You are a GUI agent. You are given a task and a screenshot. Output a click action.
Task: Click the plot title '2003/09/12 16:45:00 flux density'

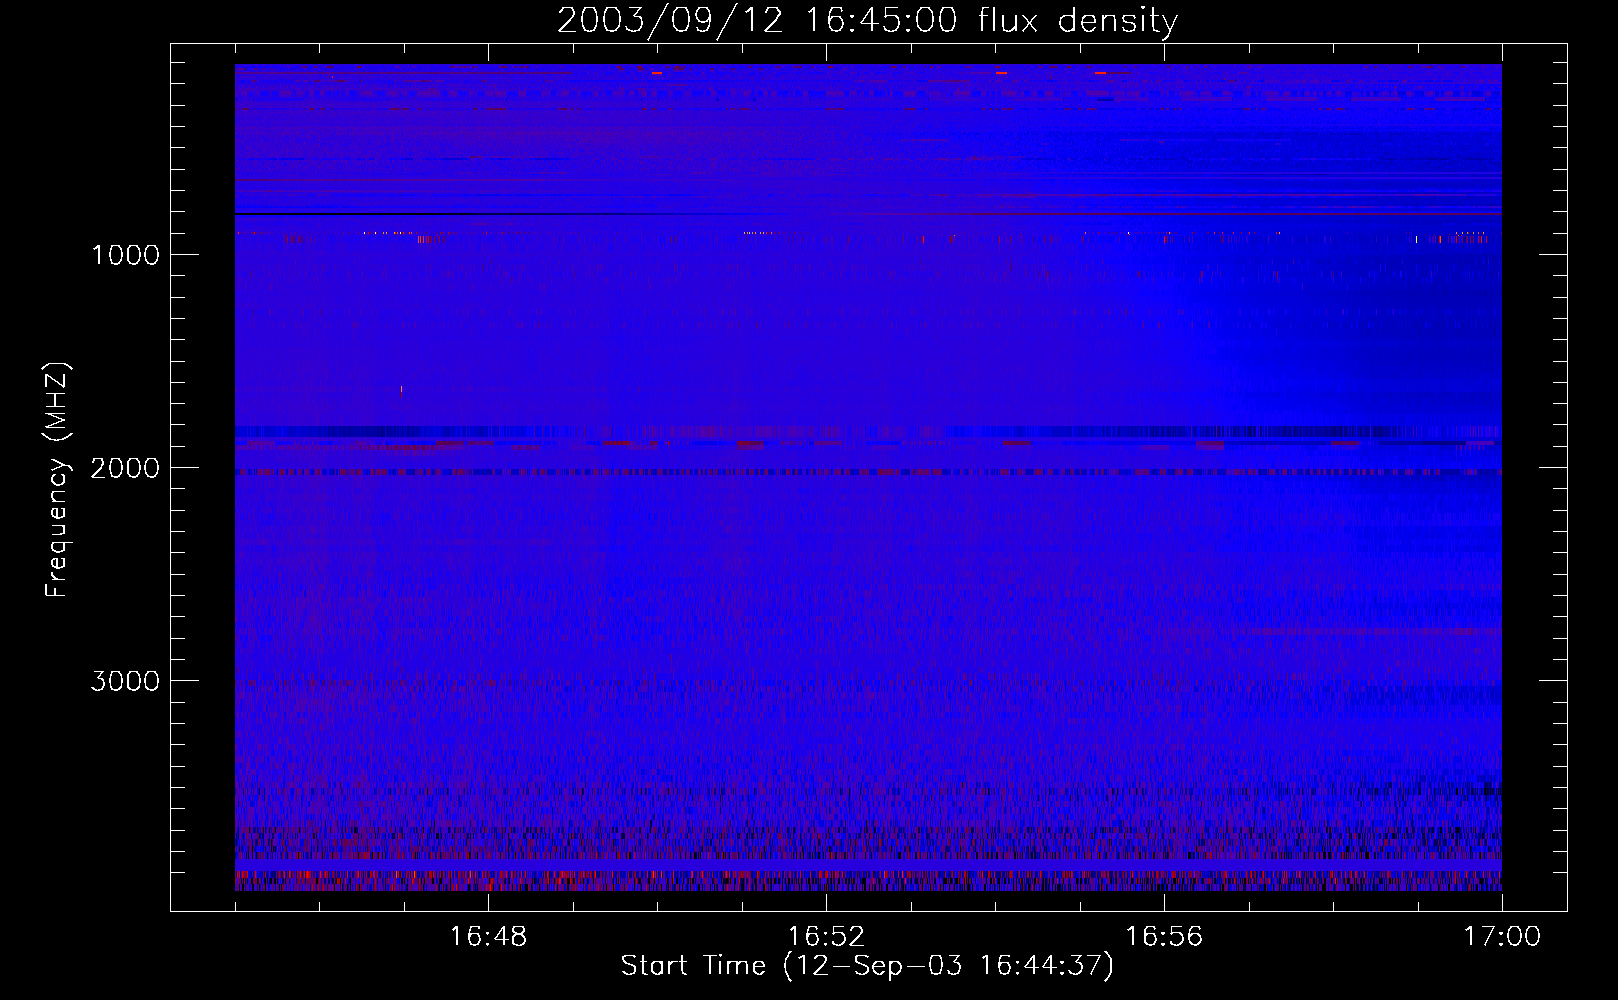[x=867, y=21]
